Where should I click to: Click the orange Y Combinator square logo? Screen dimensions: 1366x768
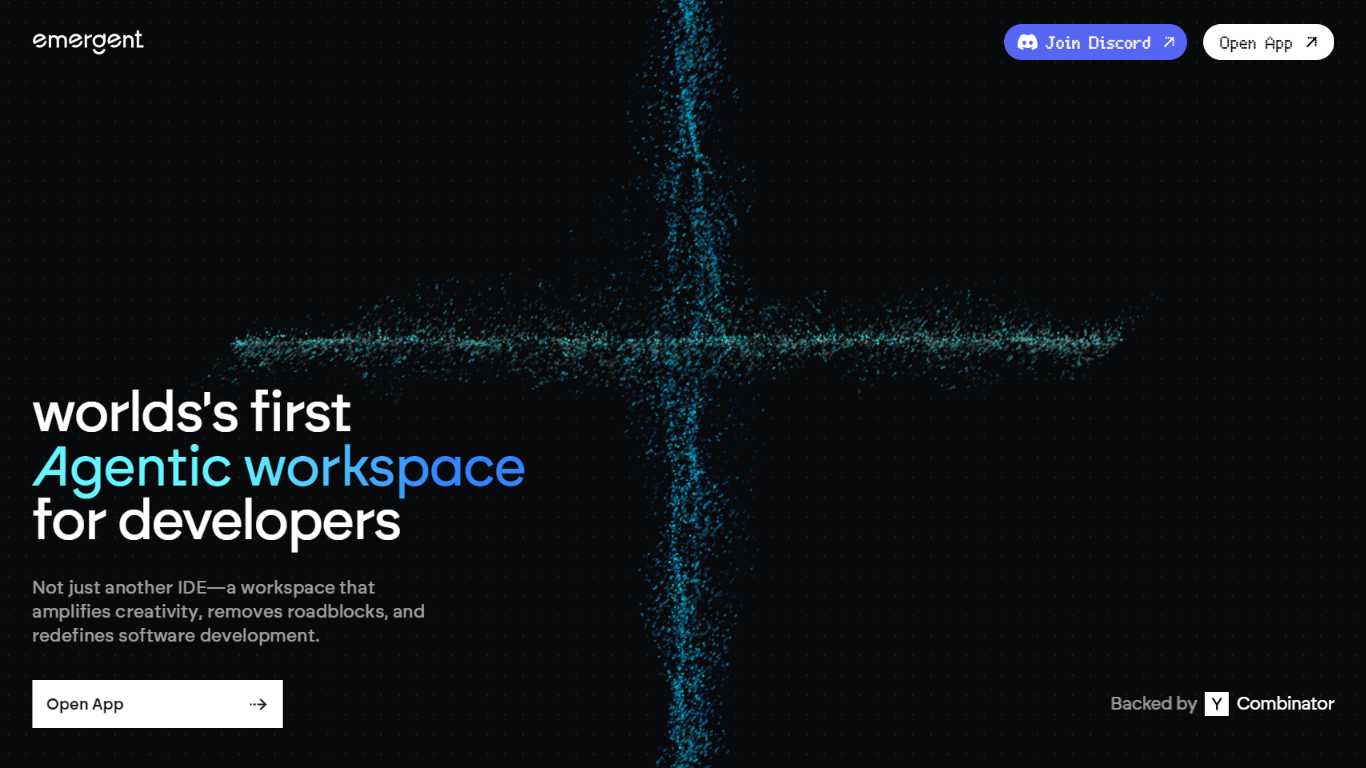1216,703
